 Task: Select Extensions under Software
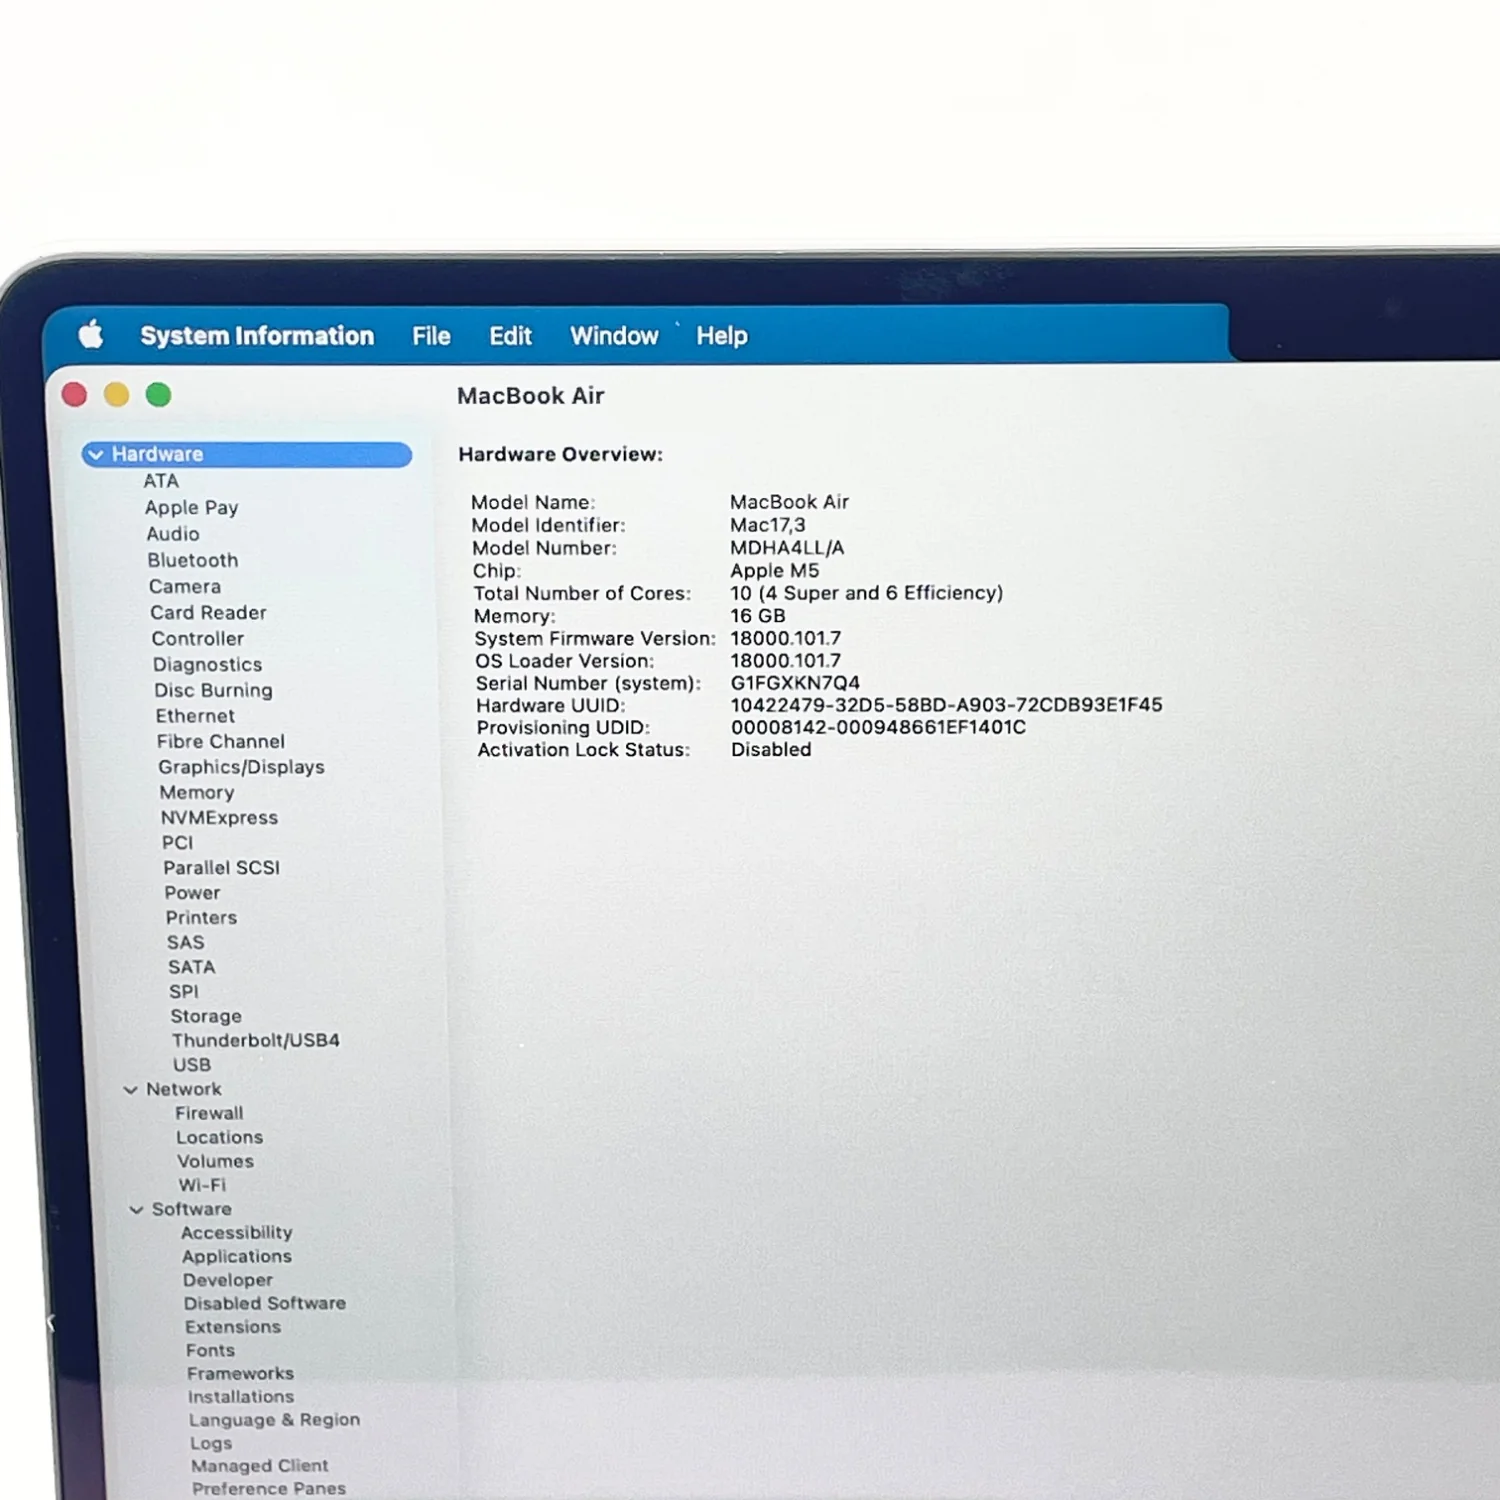tap(233, 1327)
